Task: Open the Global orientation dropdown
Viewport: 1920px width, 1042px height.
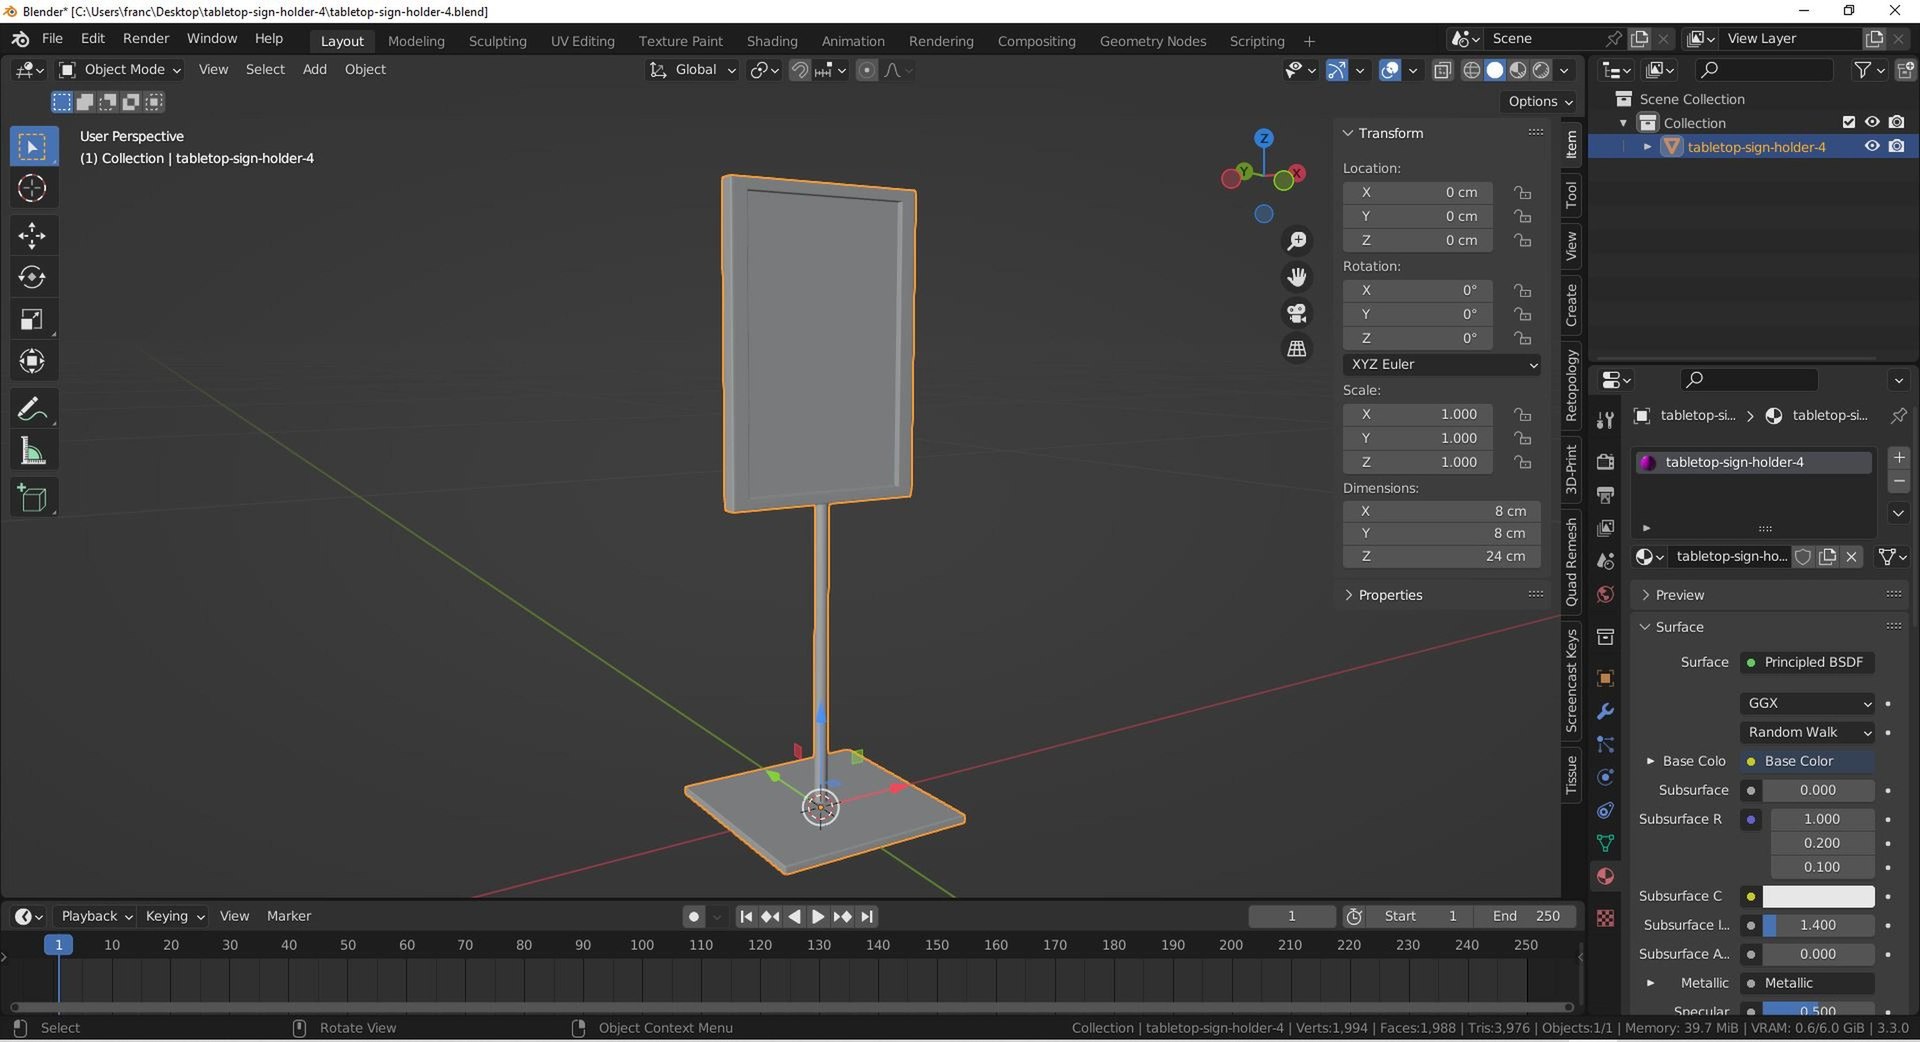Action: point(693,69)
